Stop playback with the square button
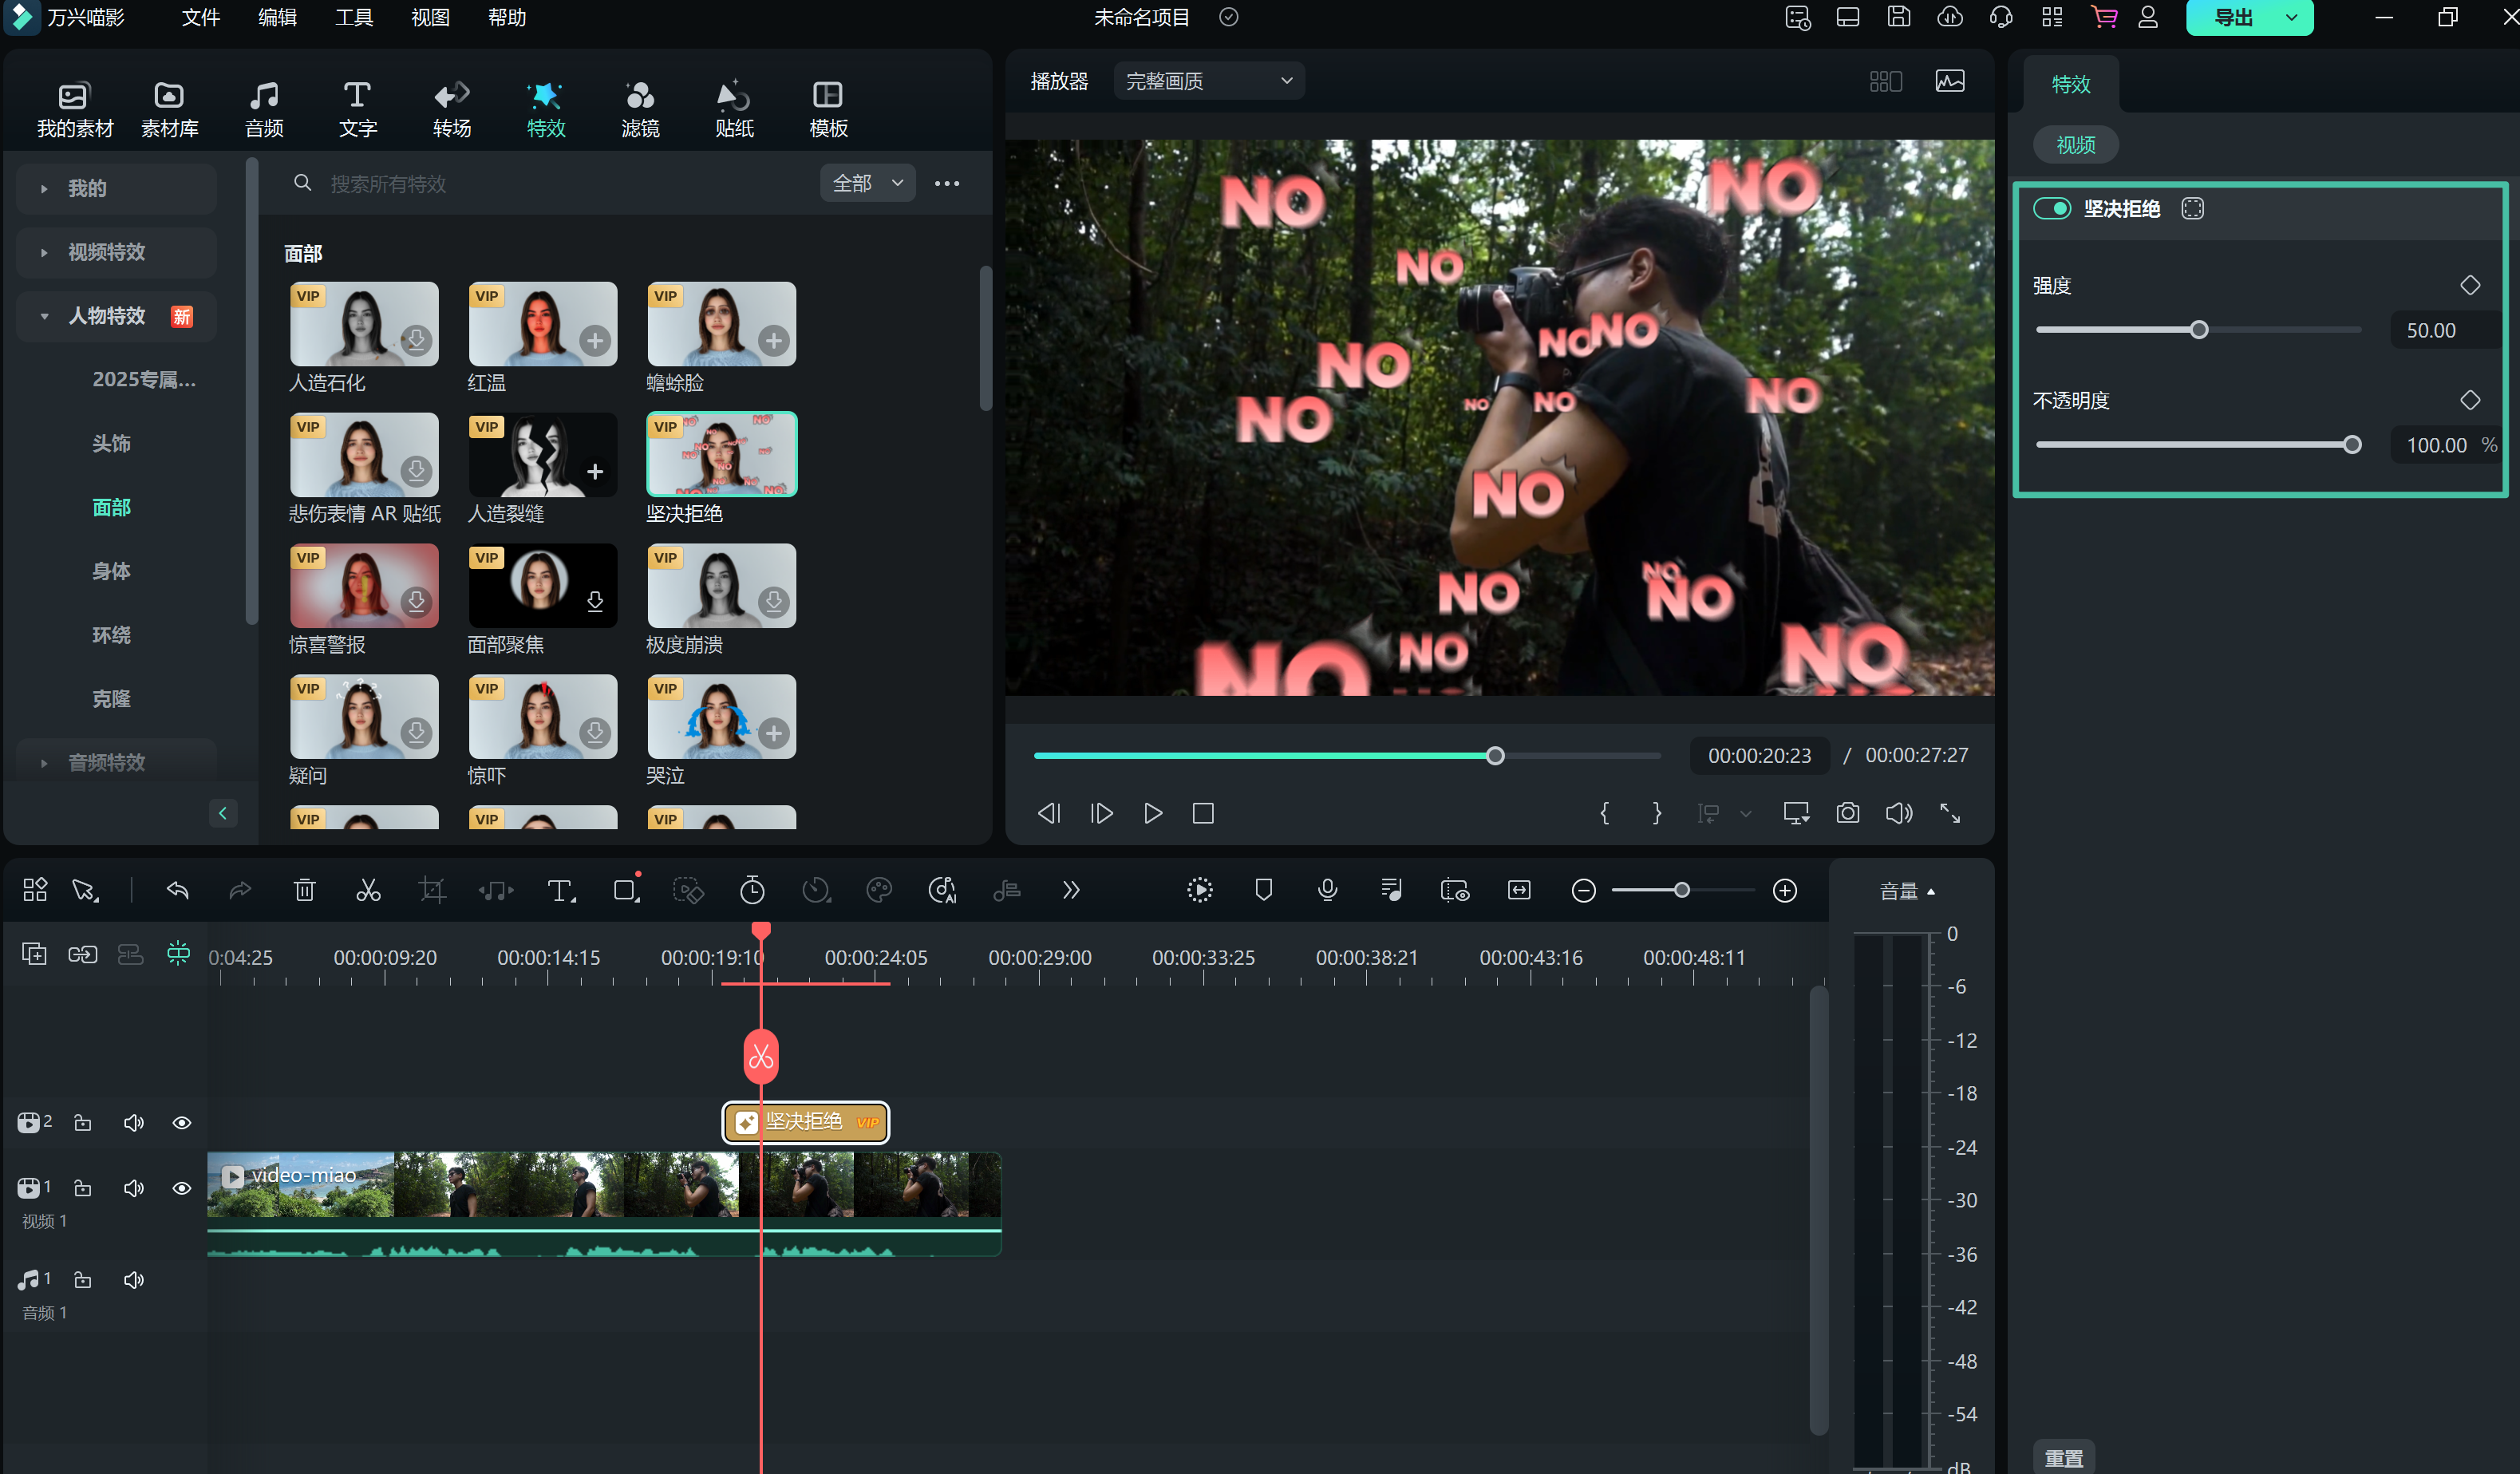The width and height of the screenshot is (2520, 1474). [1203, 813]
